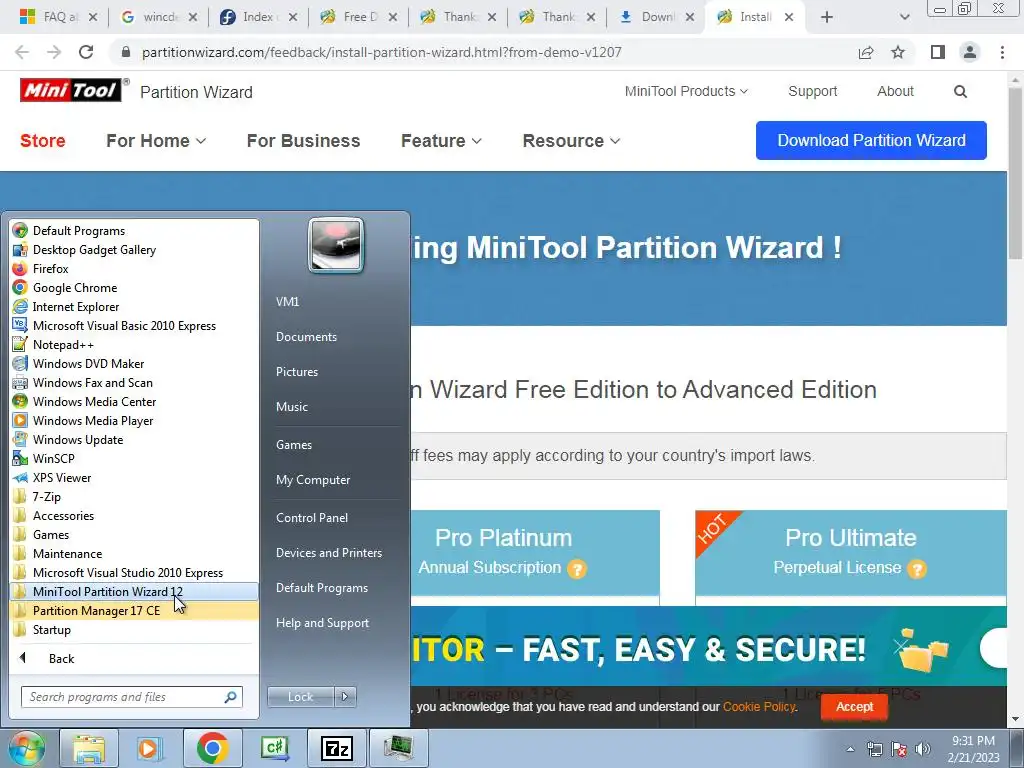Expand Partition Manager 17 CE folder
This screenshot has height=768, width=1024.
134,610
